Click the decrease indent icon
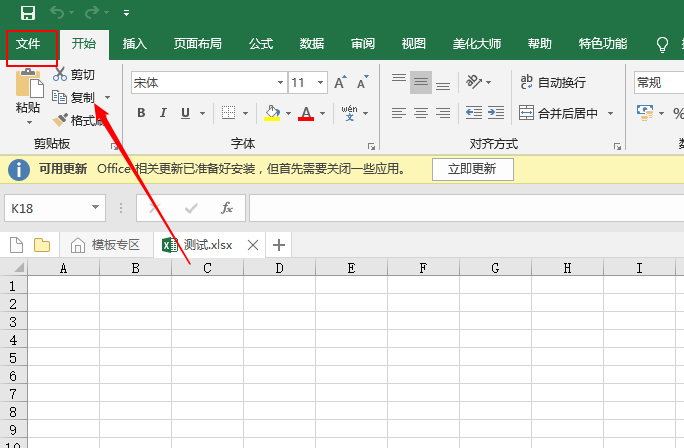684x448 pixels. click(x=474, y=113)
